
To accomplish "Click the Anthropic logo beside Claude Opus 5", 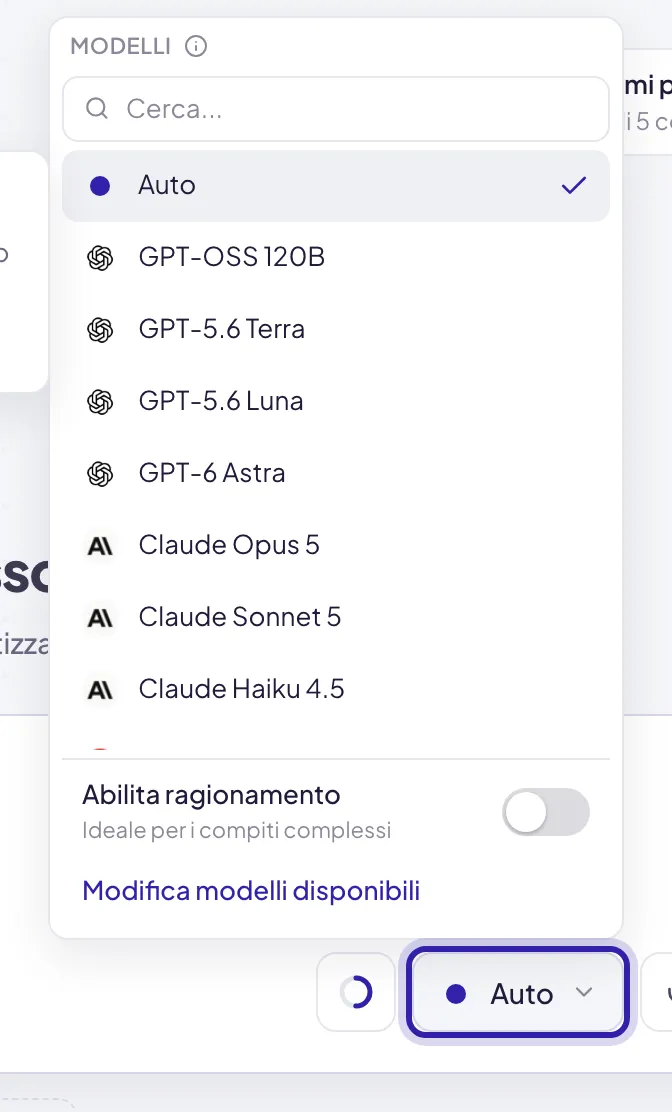I will pos(100,546).
